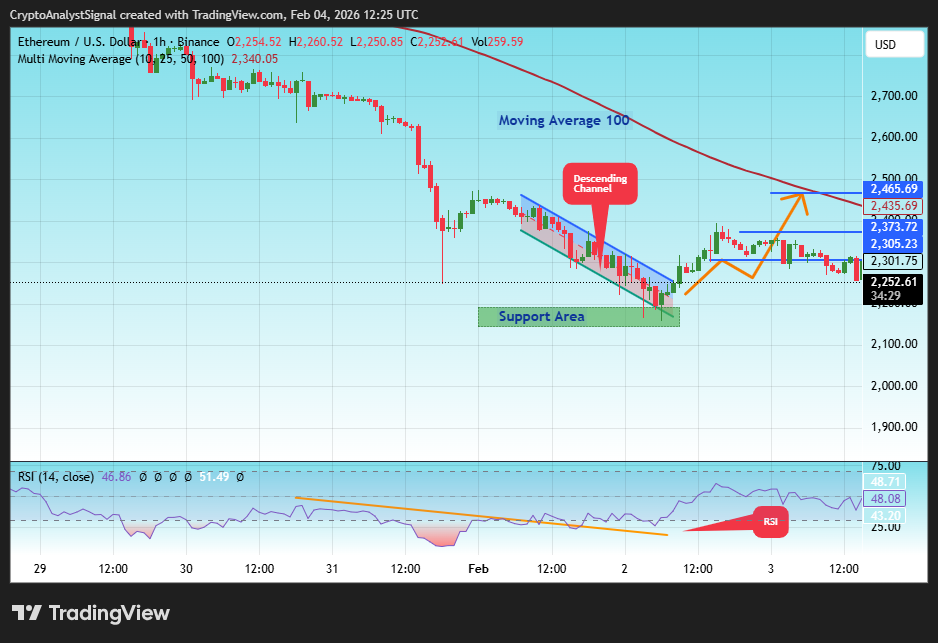Click the 48.08 RSI axis label
Image resolution: width=938 pixels, height=643 pixels.
885,499
